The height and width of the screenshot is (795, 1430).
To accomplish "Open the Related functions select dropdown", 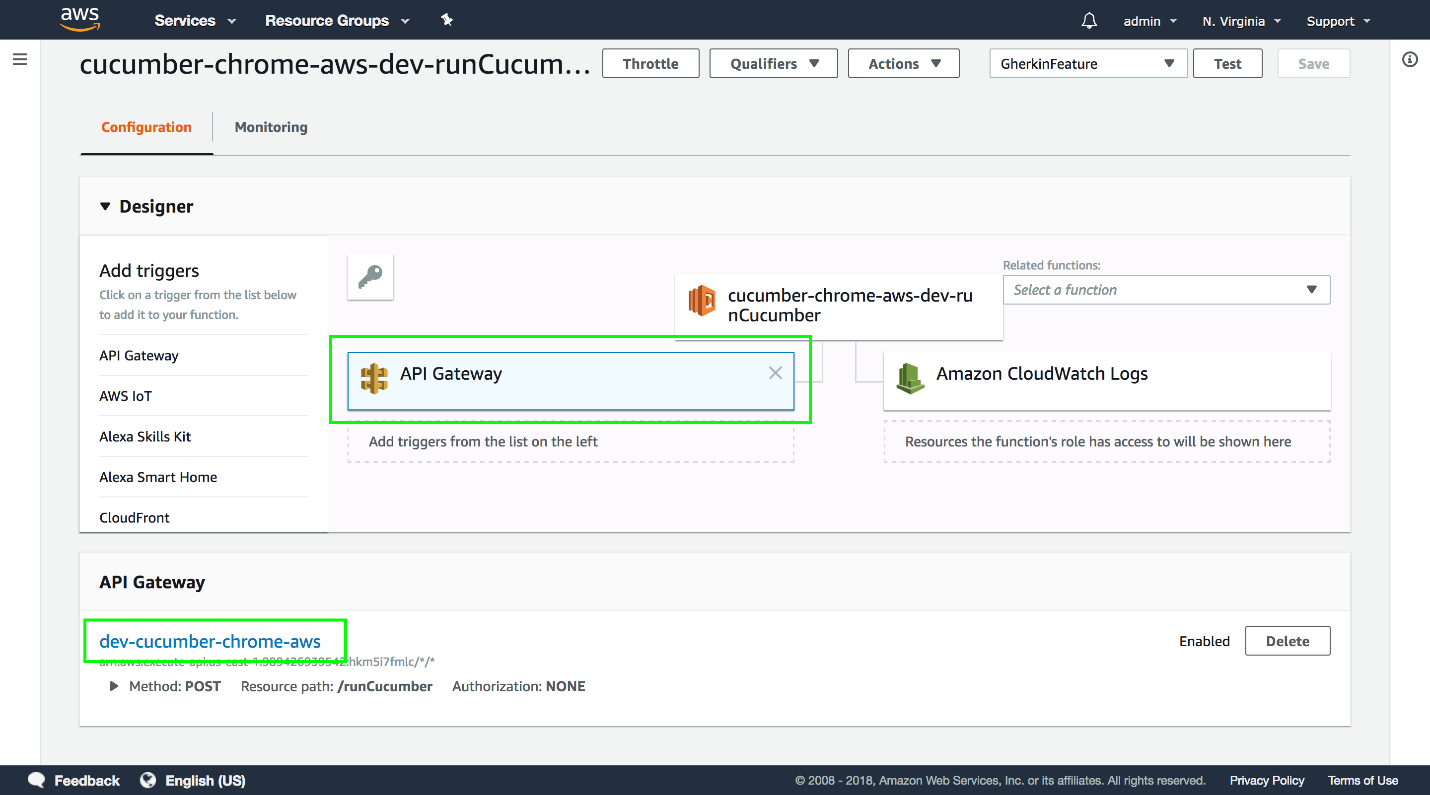I will (x=1166, y=290).
